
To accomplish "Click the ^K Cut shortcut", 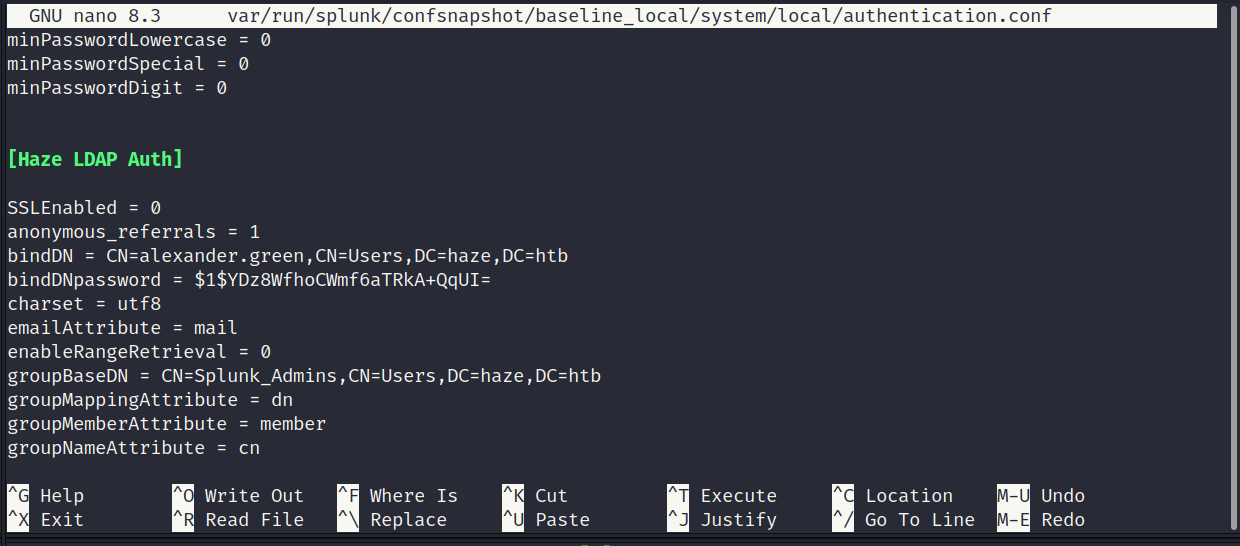I will 535,496.
